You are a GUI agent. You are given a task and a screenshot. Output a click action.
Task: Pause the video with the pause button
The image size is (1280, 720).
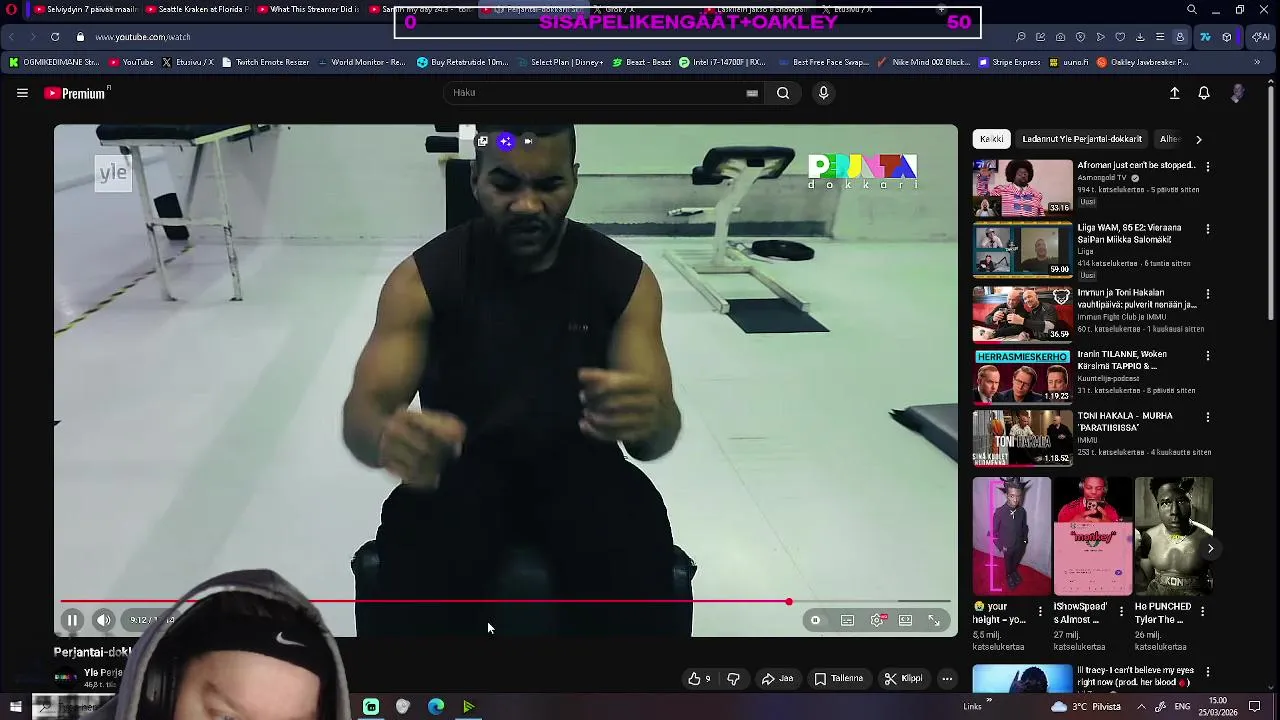point(72,620)
